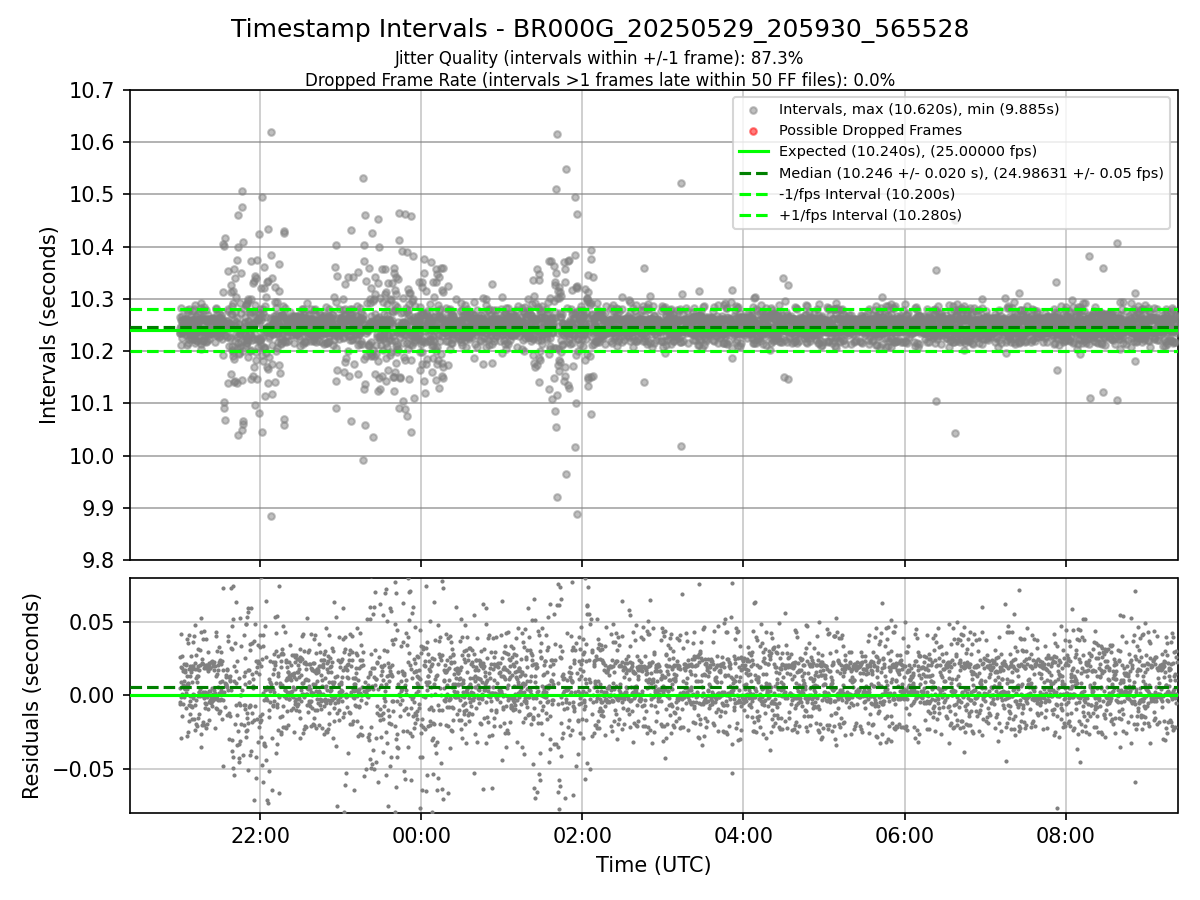Select the Dropped Frame Rate 0.0% subtitle line
Viewport: 1200px width, 900px height.
pos(600,79)
